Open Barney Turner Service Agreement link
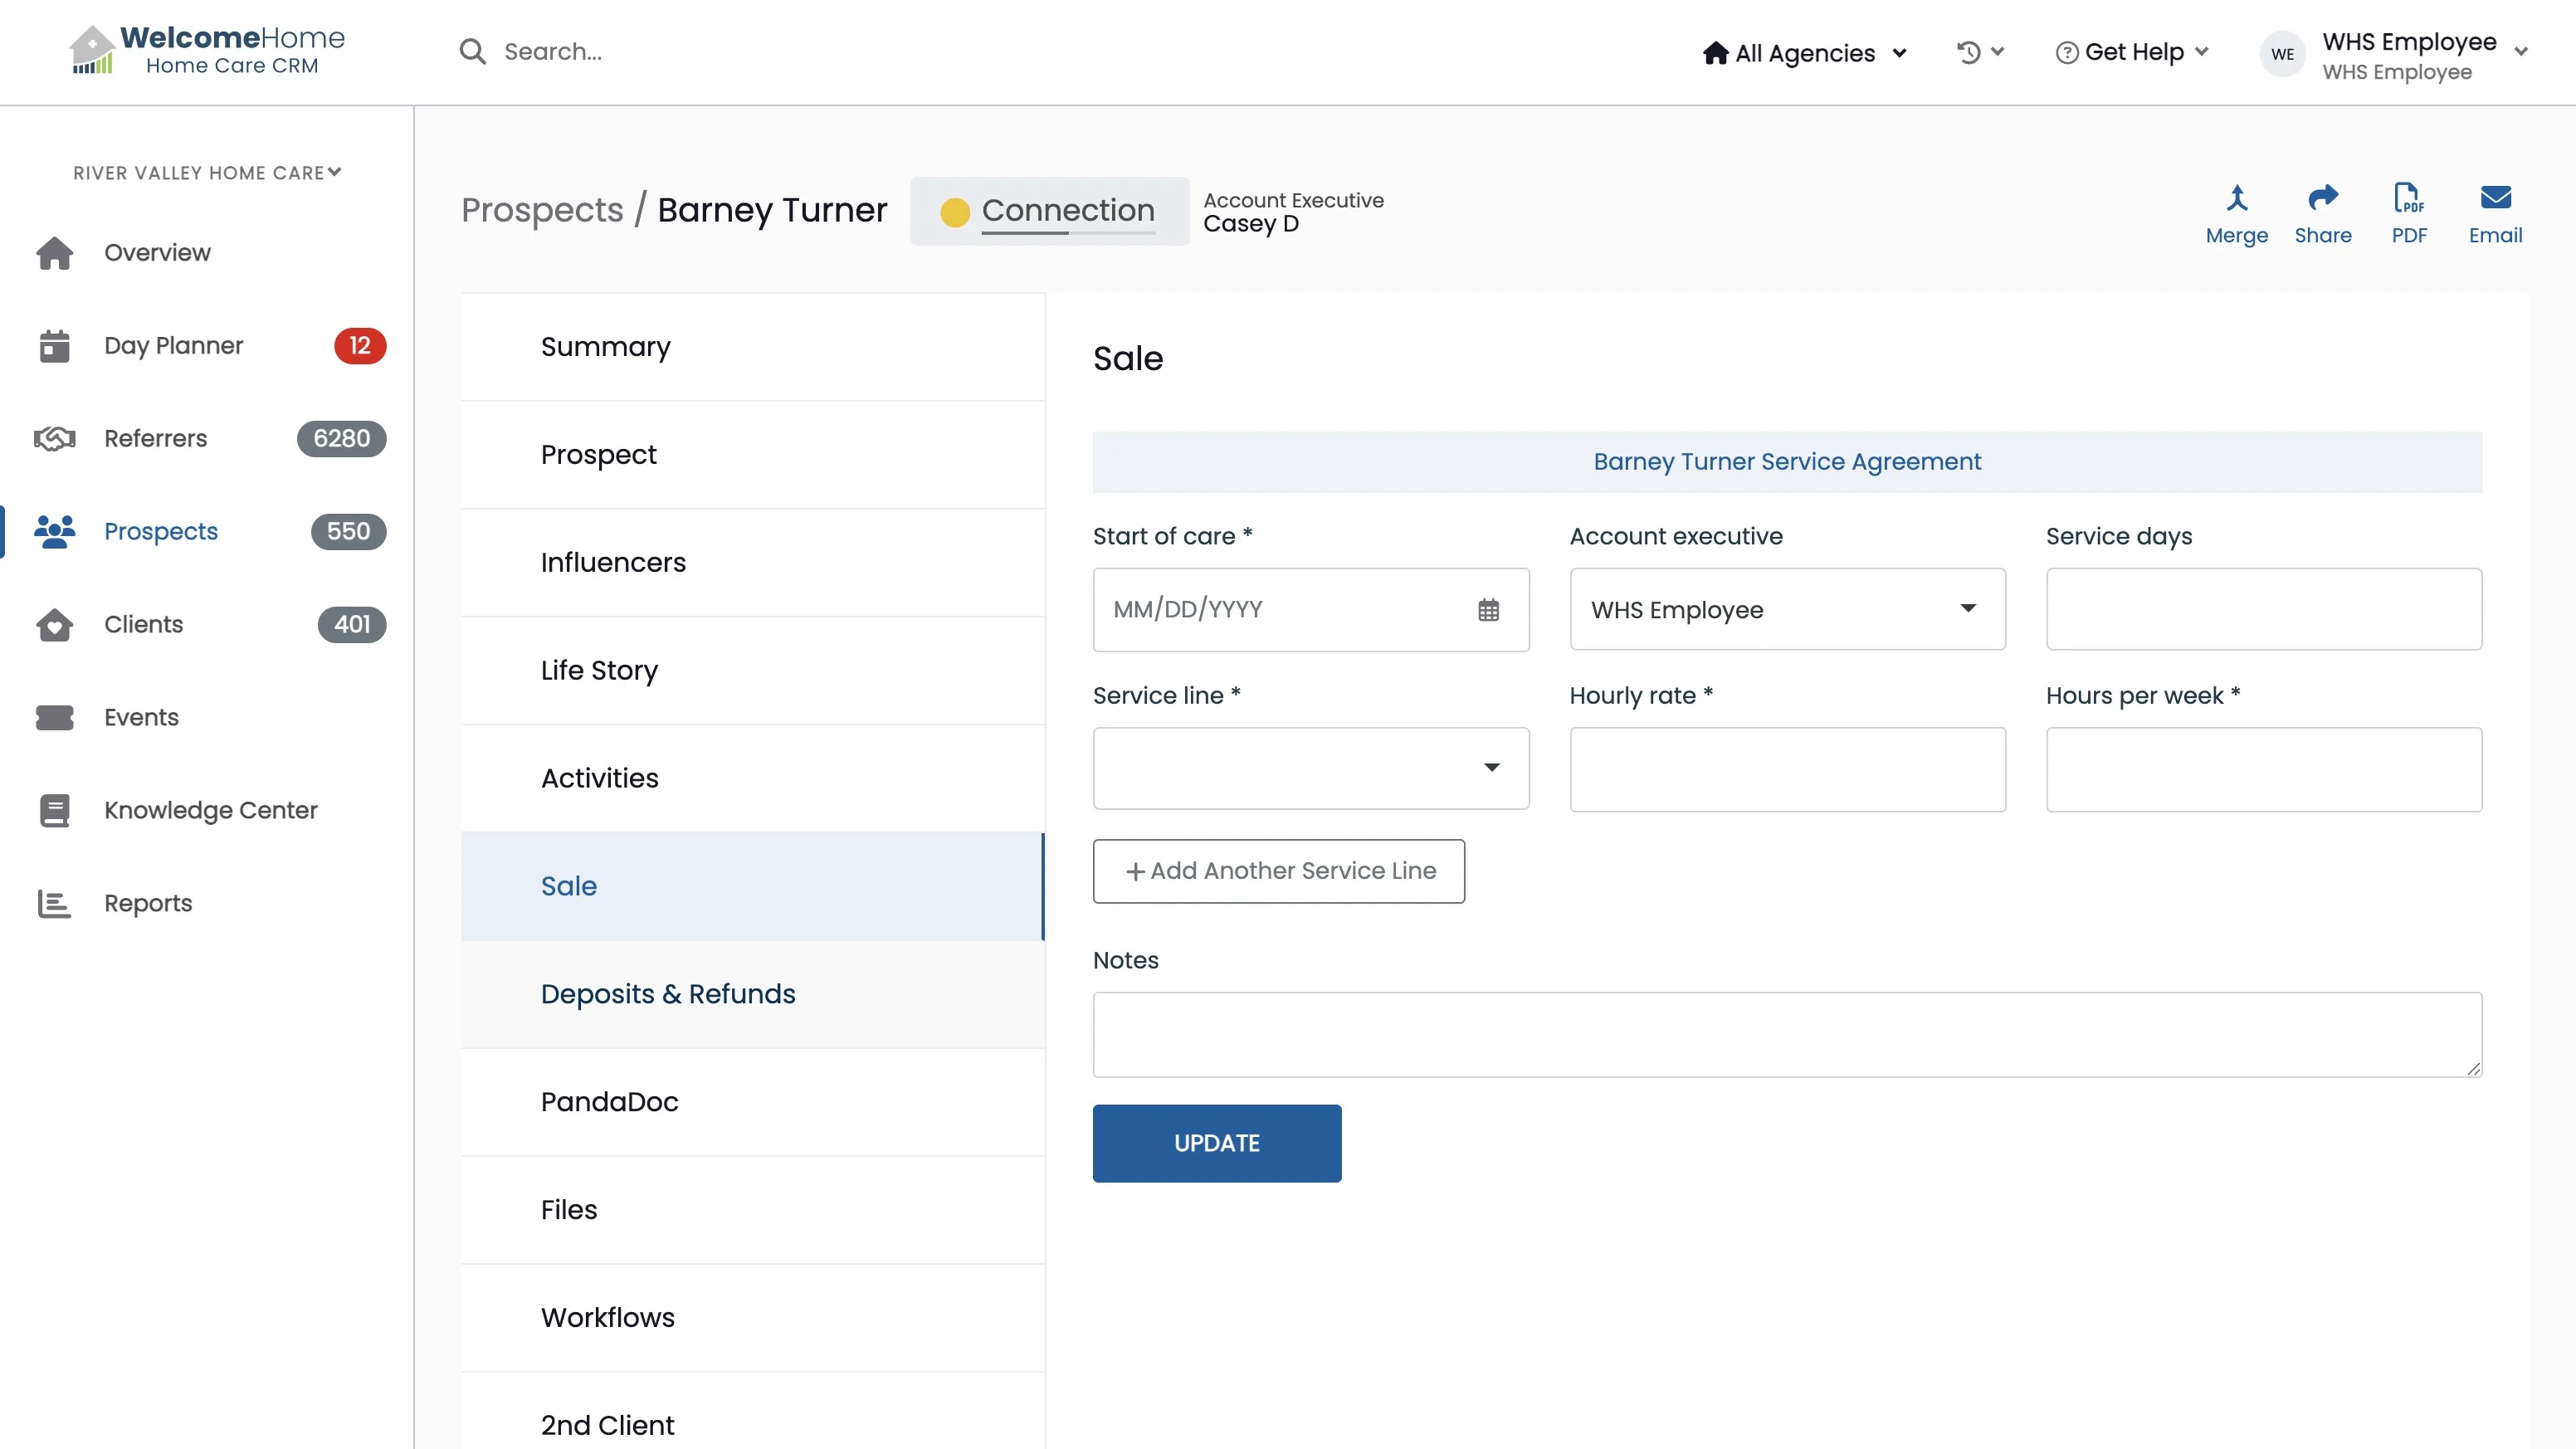The image size is (2576, 1449). coord(1786,462)
